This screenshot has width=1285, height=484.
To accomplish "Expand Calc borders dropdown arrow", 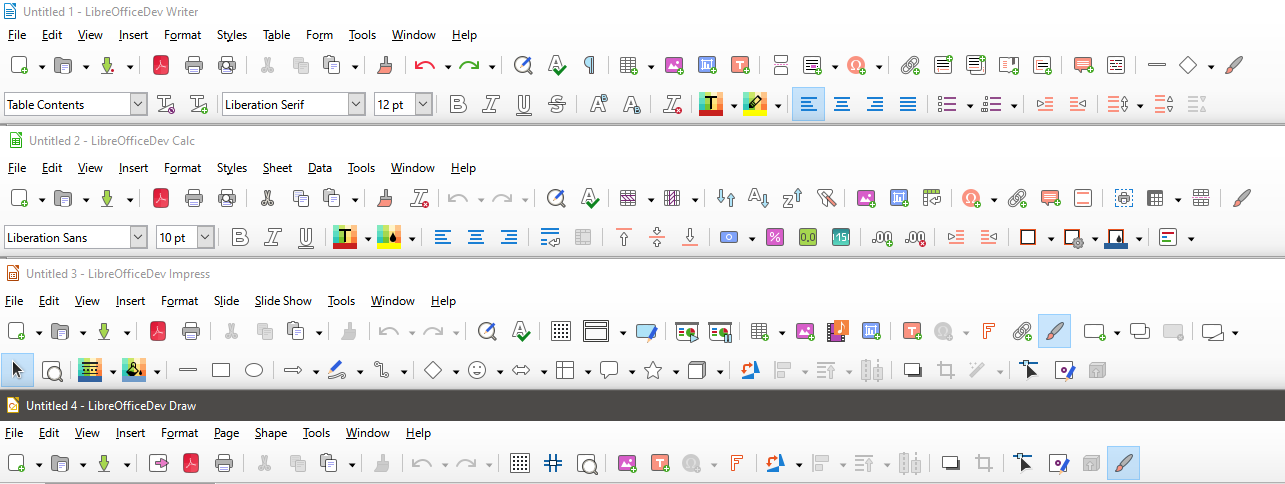I will (1051, 238).
